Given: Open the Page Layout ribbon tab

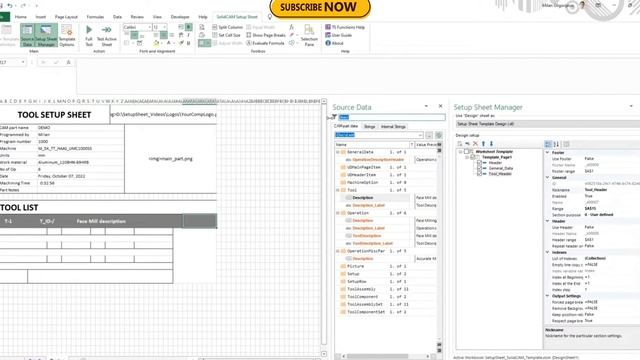Looking at the screenshot, I should coord(66,17).
